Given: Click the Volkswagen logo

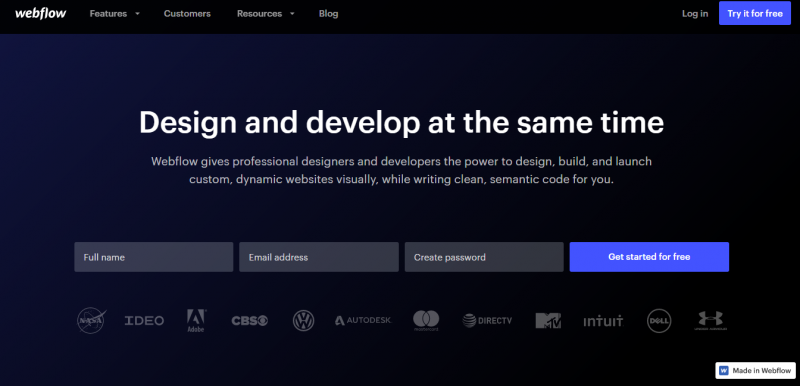Looking at the screenshot, I should coord(304,321).
